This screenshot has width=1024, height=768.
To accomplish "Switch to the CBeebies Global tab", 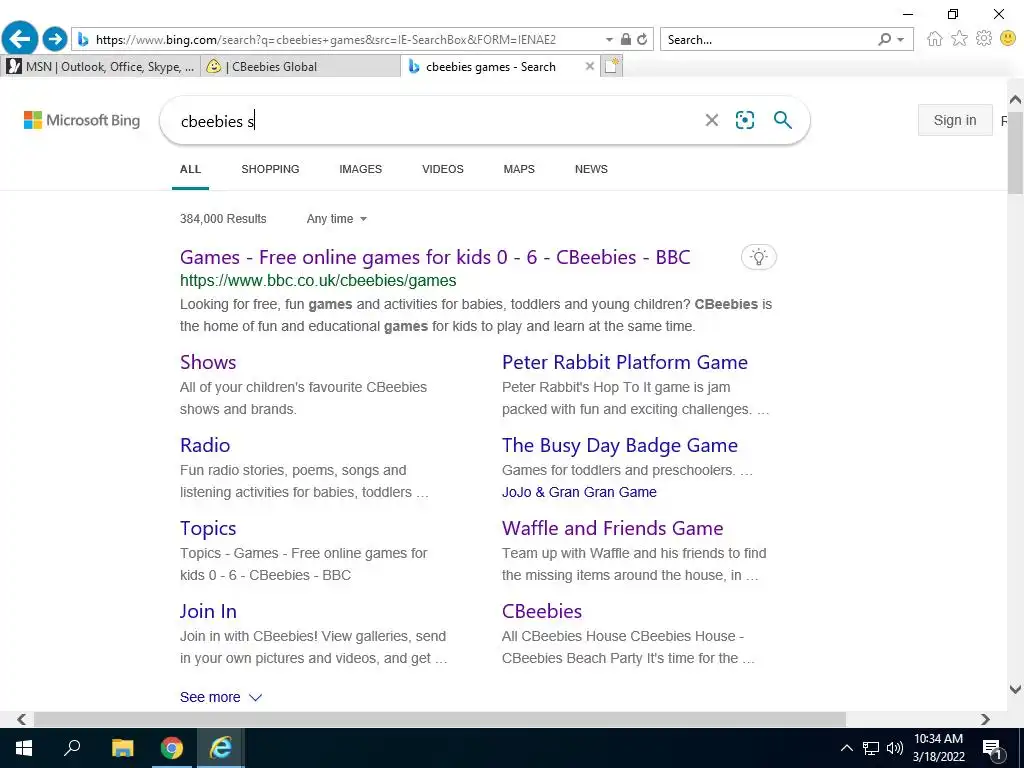I will [300, 67].
